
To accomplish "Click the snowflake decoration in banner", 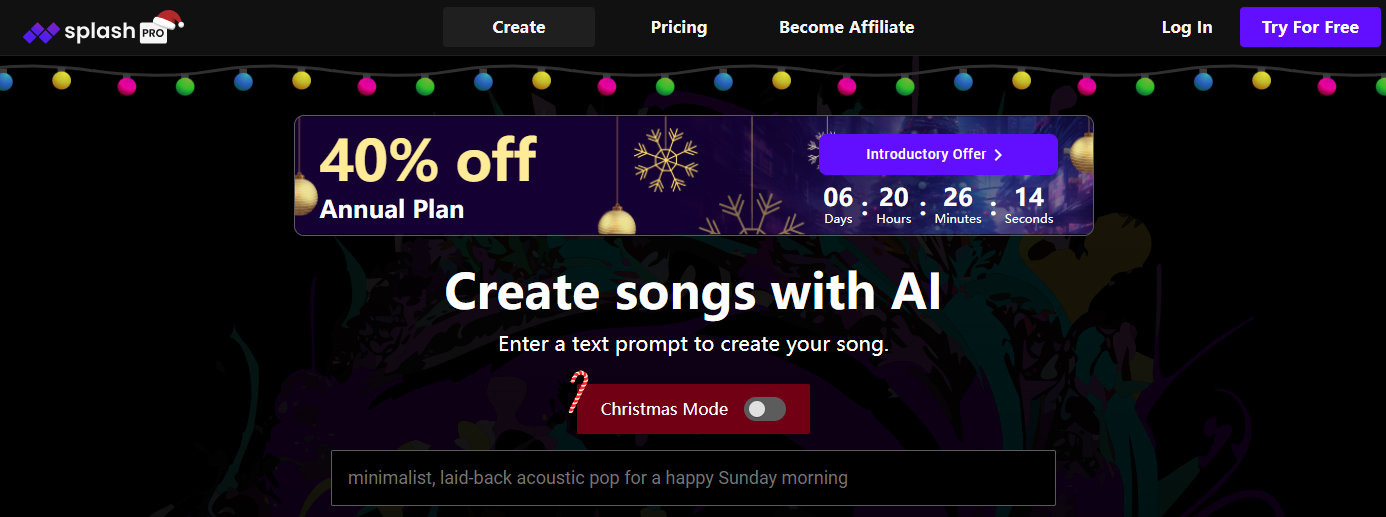I will coord(665,159).
